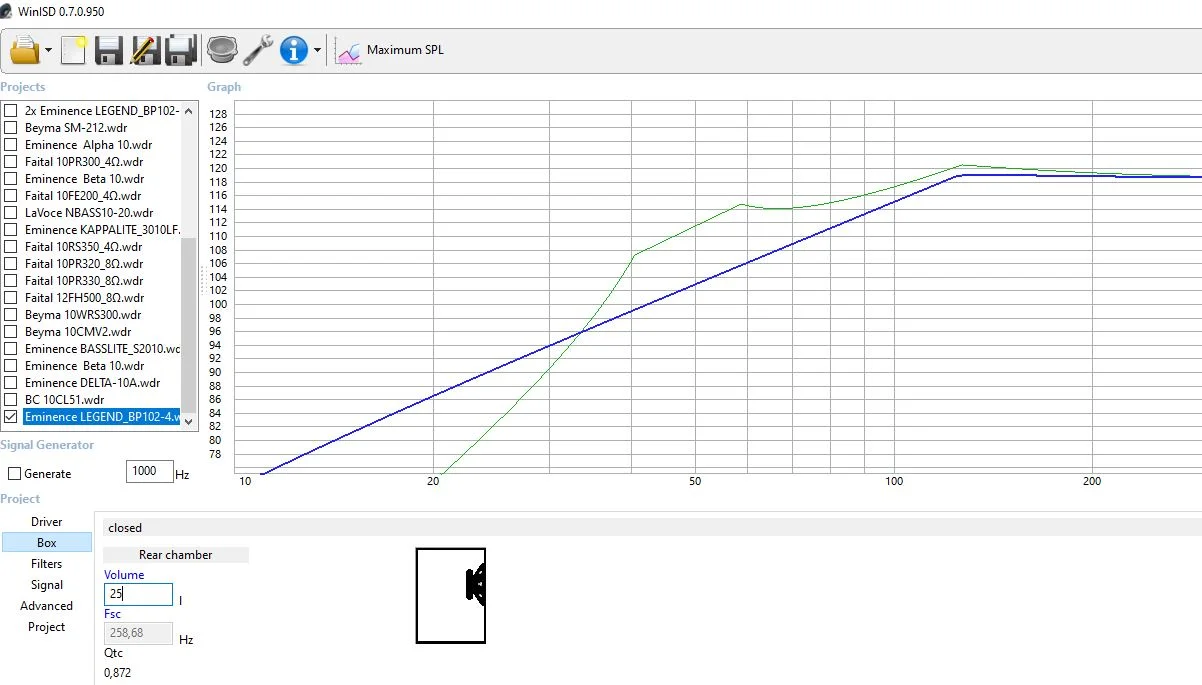Click the Volume input field
This screenshot has width=1202, height=685.
point(138,594)
